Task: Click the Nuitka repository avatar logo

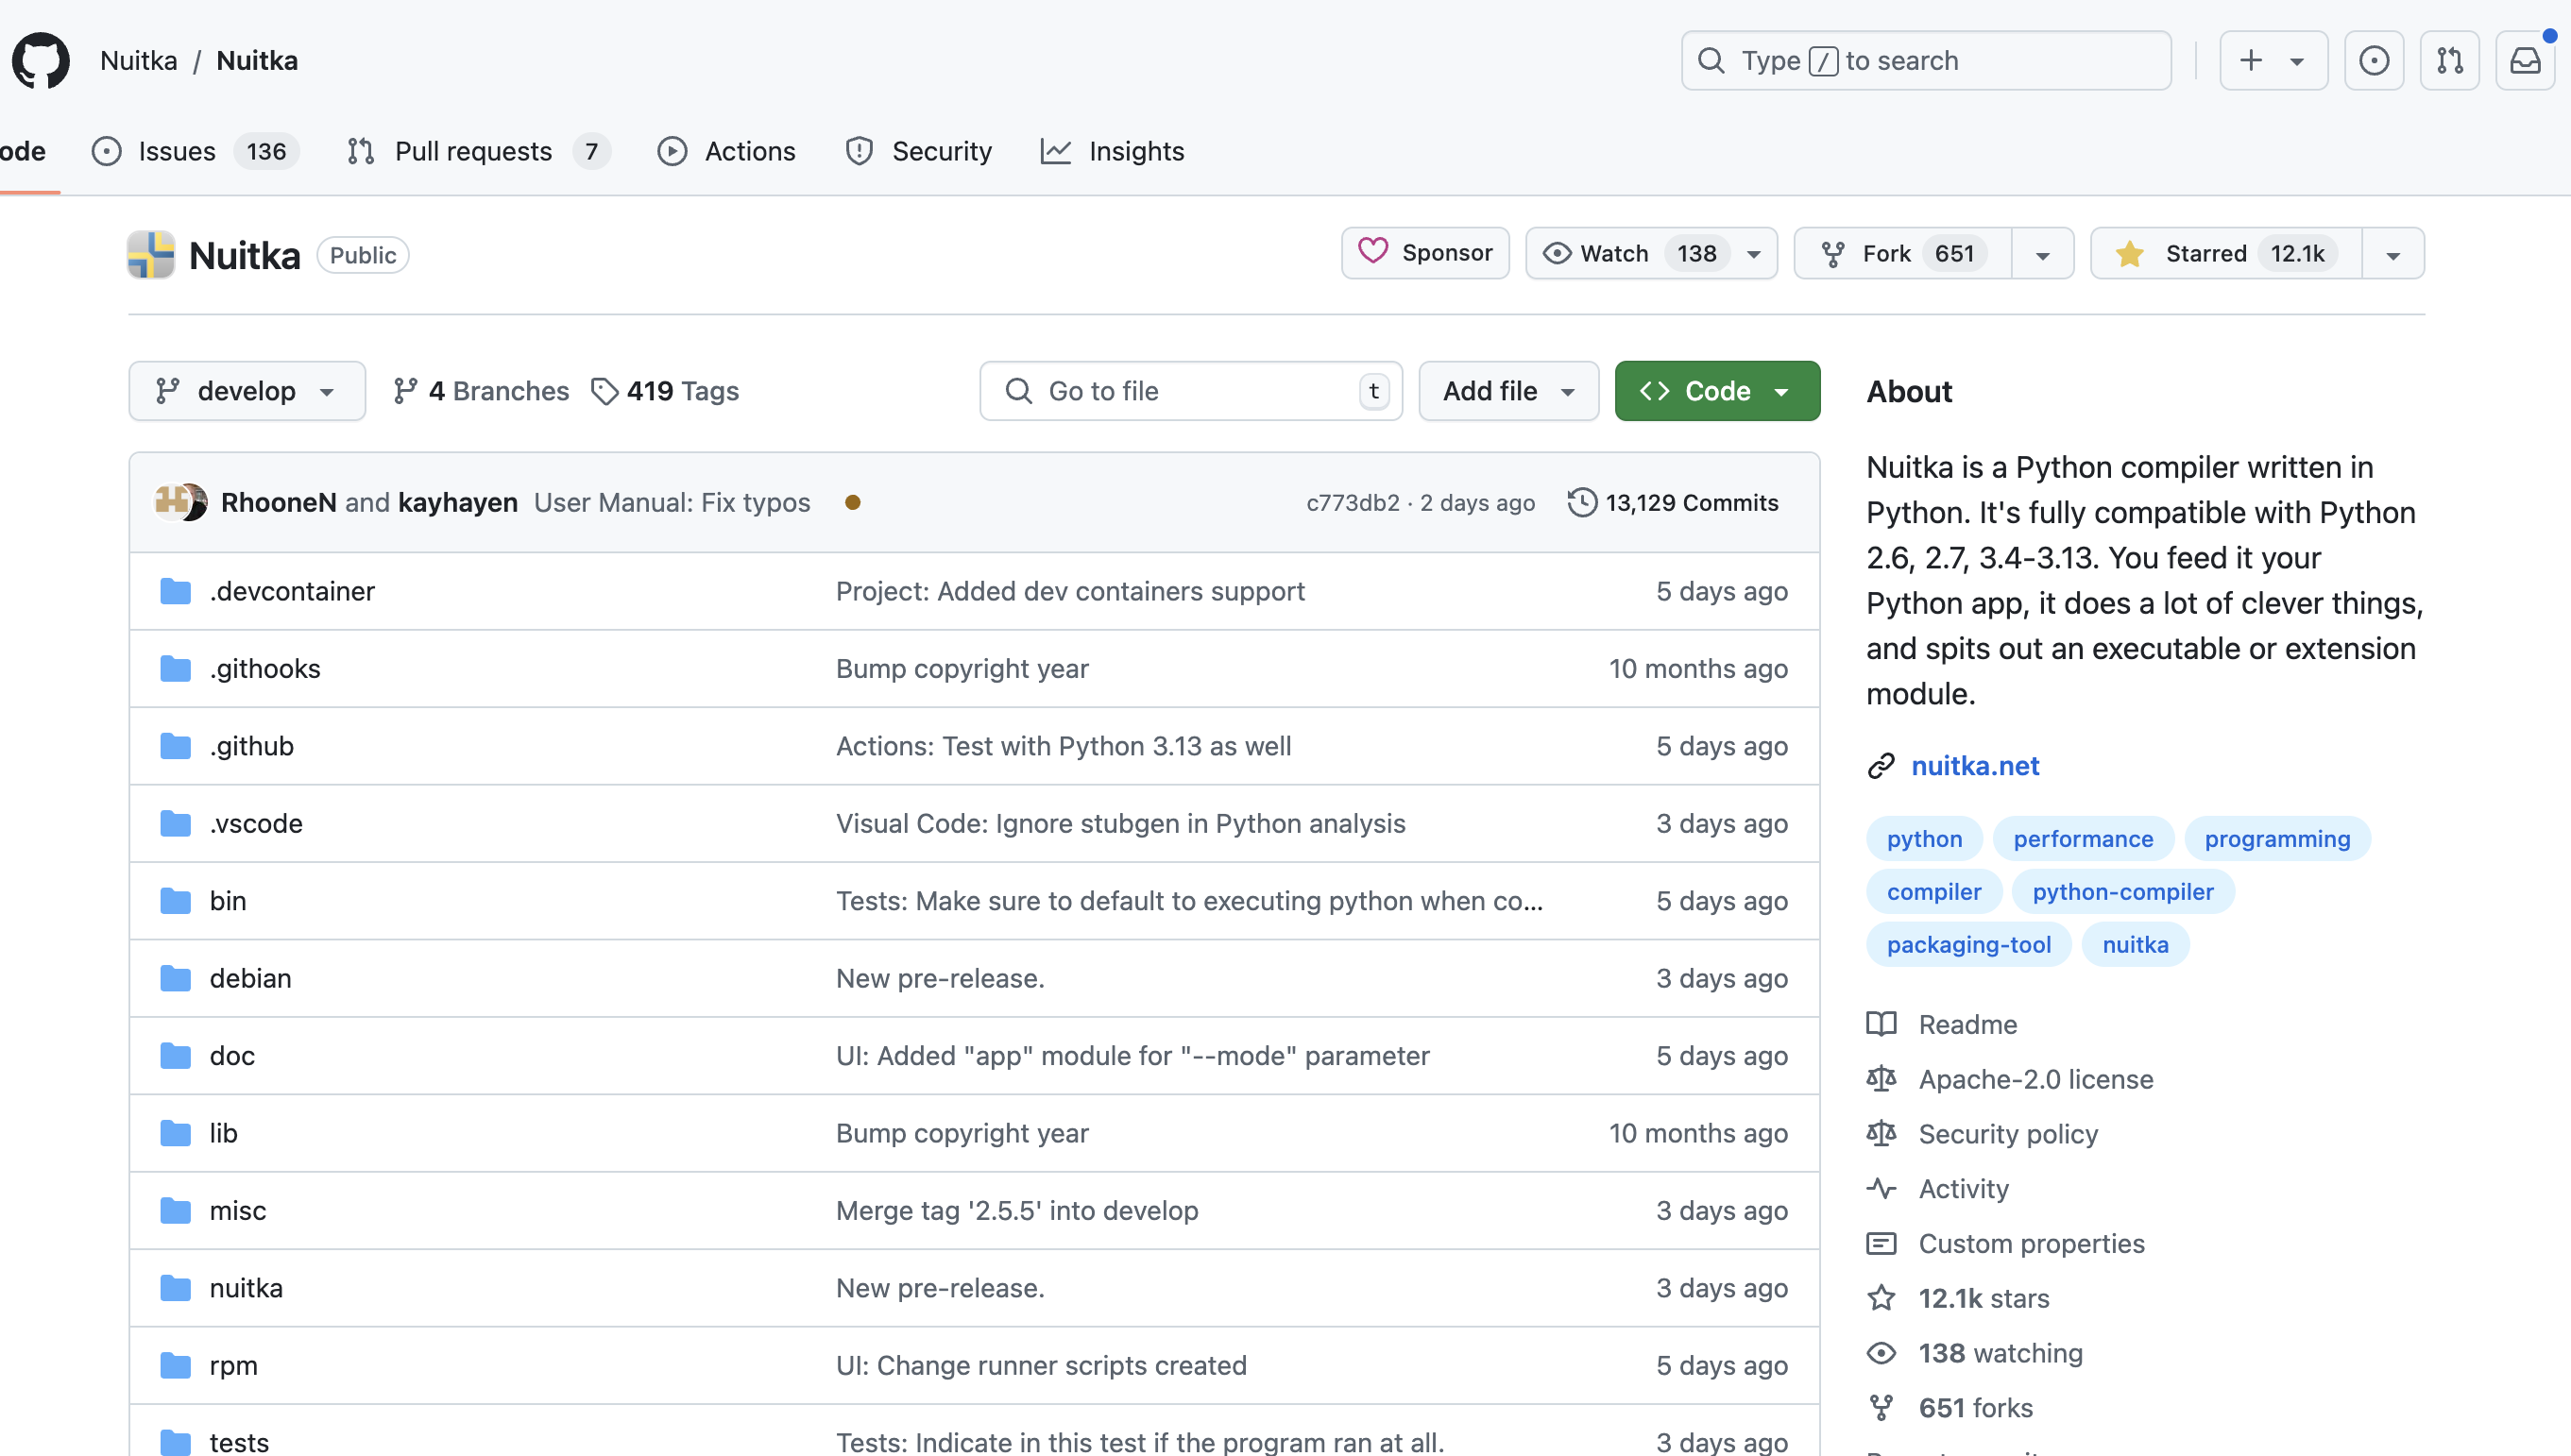Action: click(x=151, y=255)
